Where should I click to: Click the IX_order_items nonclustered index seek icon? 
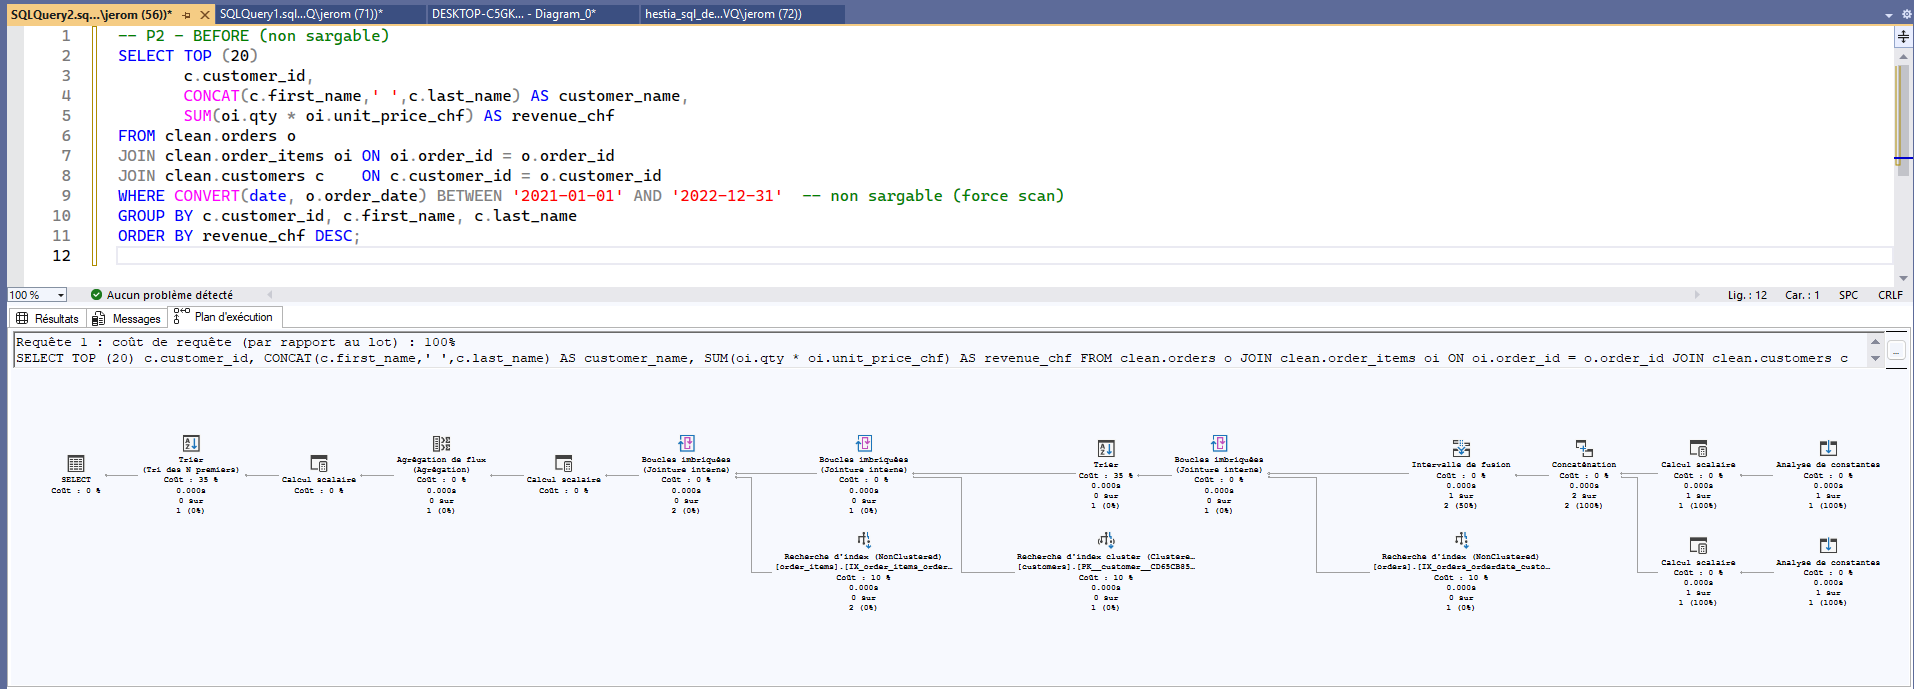pyautogui.click(x=864, y=541)
